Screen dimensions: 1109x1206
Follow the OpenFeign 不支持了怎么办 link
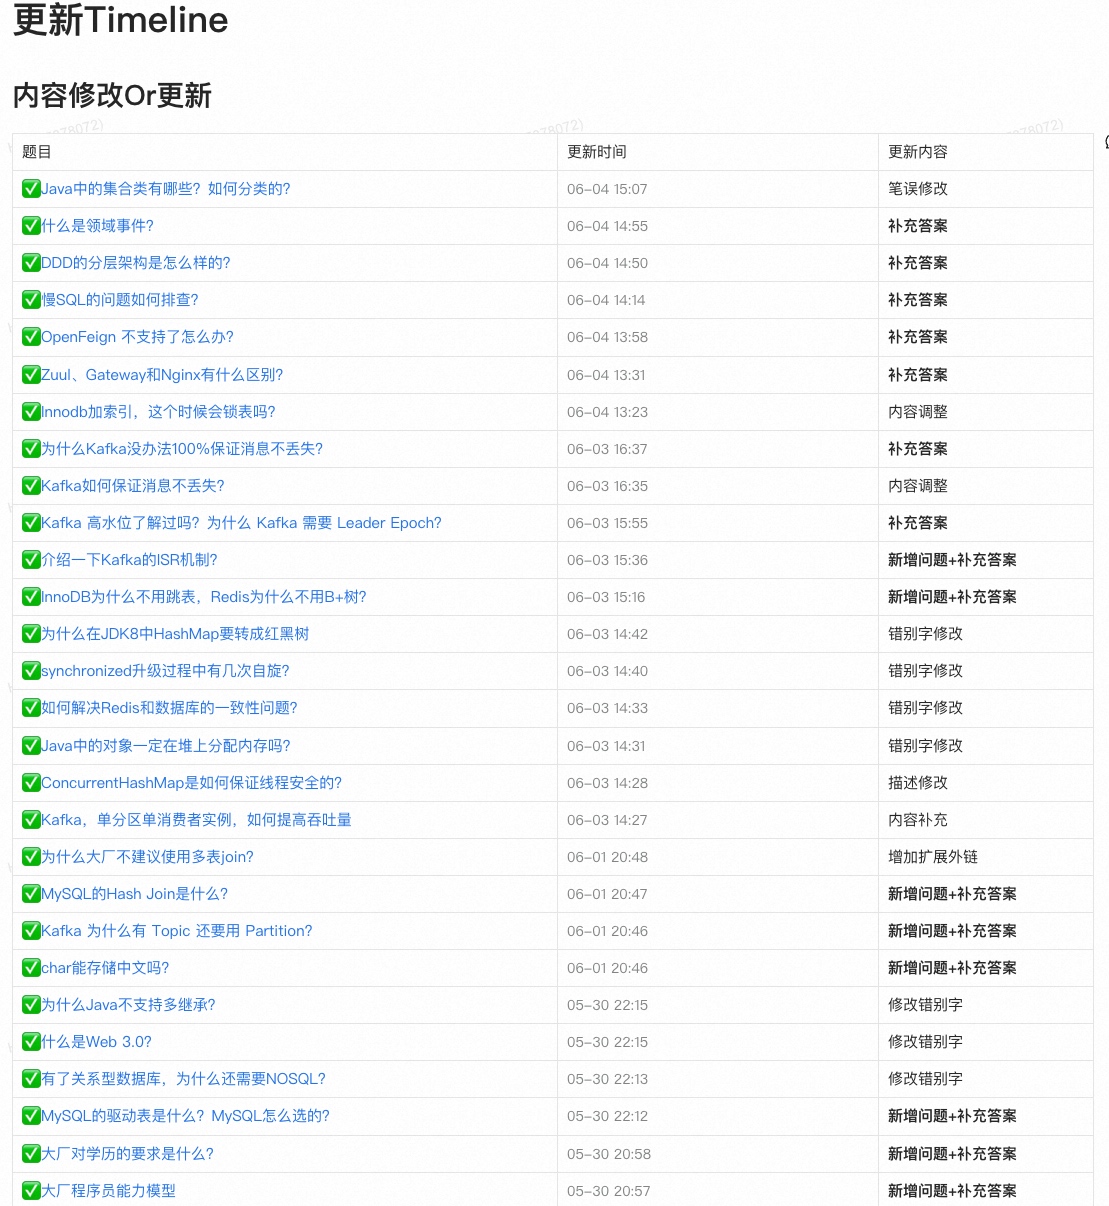tap(137, 337)
